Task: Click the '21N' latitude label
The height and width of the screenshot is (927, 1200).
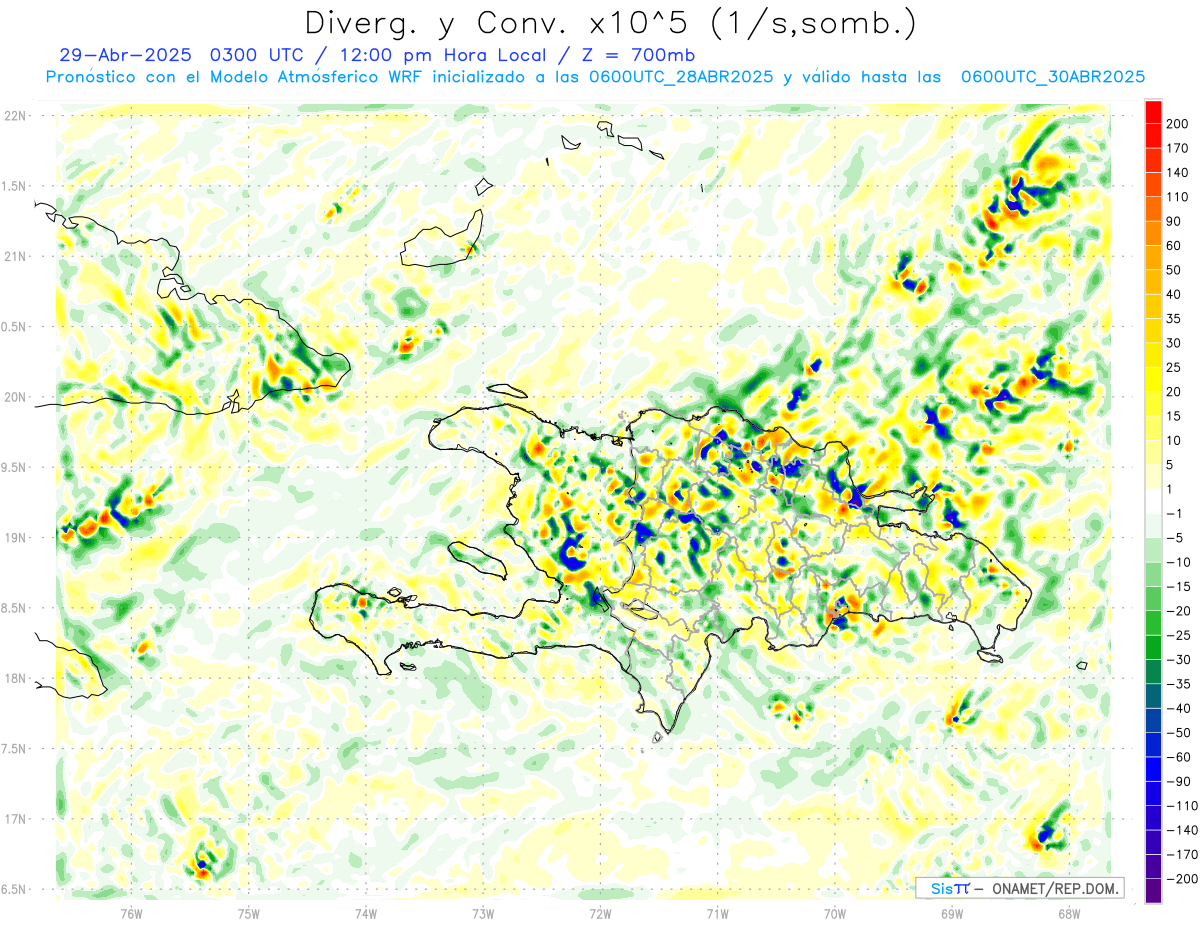Action: [14, 256]
